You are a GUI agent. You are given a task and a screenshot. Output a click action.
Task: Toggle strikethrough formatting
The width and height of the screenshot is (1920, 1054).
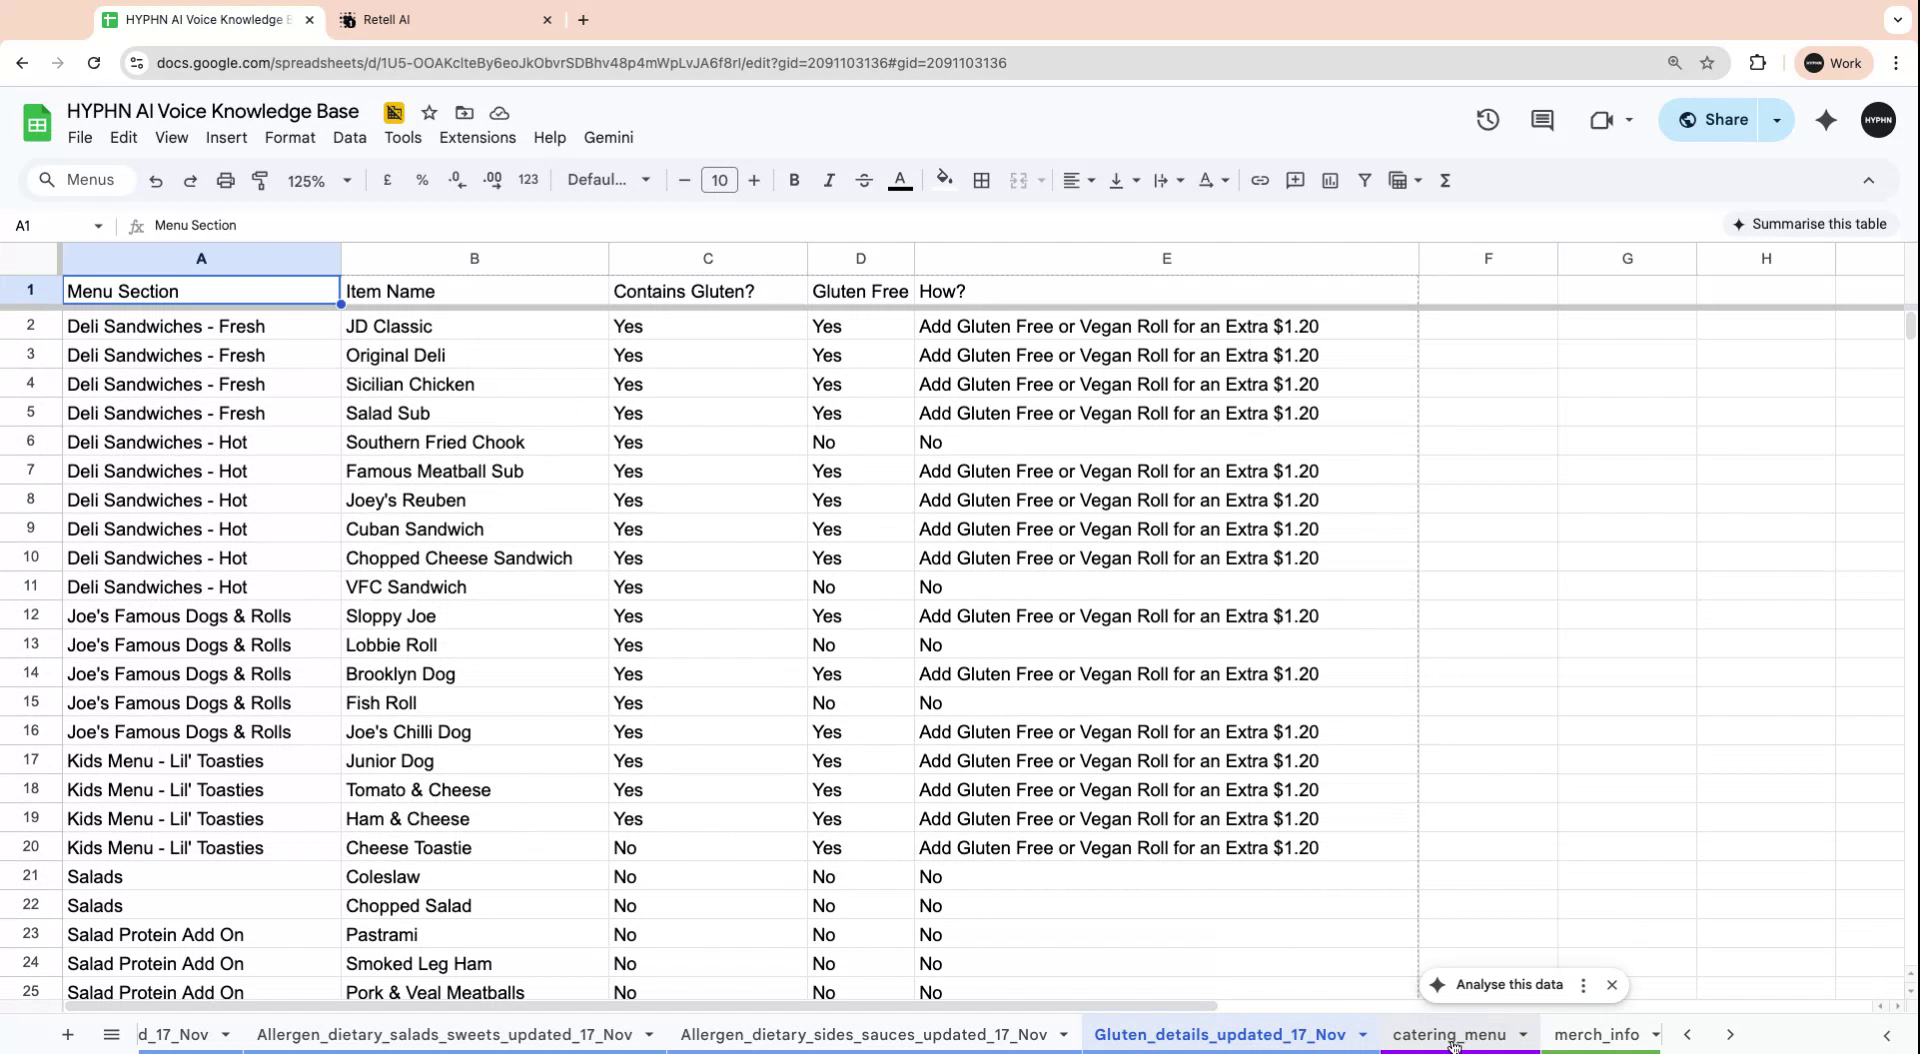tap(863, 180)
